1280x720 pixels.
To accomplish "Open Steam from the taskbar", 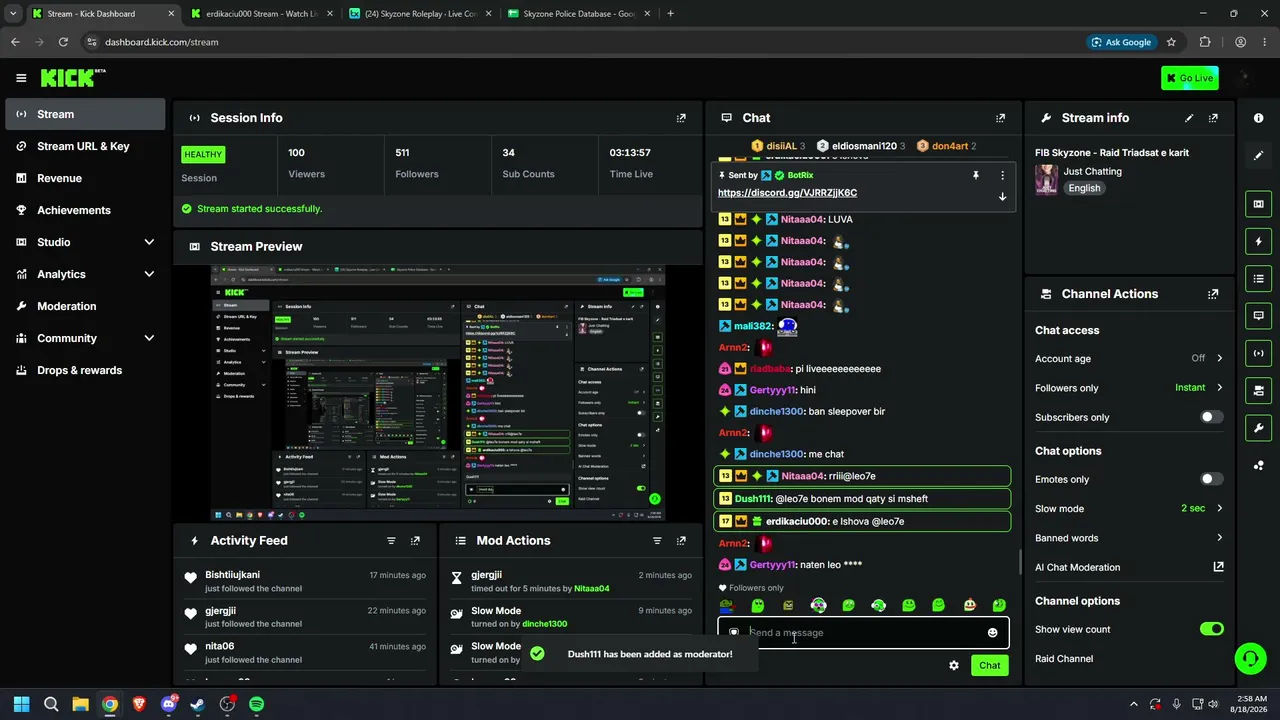I will pyautogui.click(x=198, y=704).
